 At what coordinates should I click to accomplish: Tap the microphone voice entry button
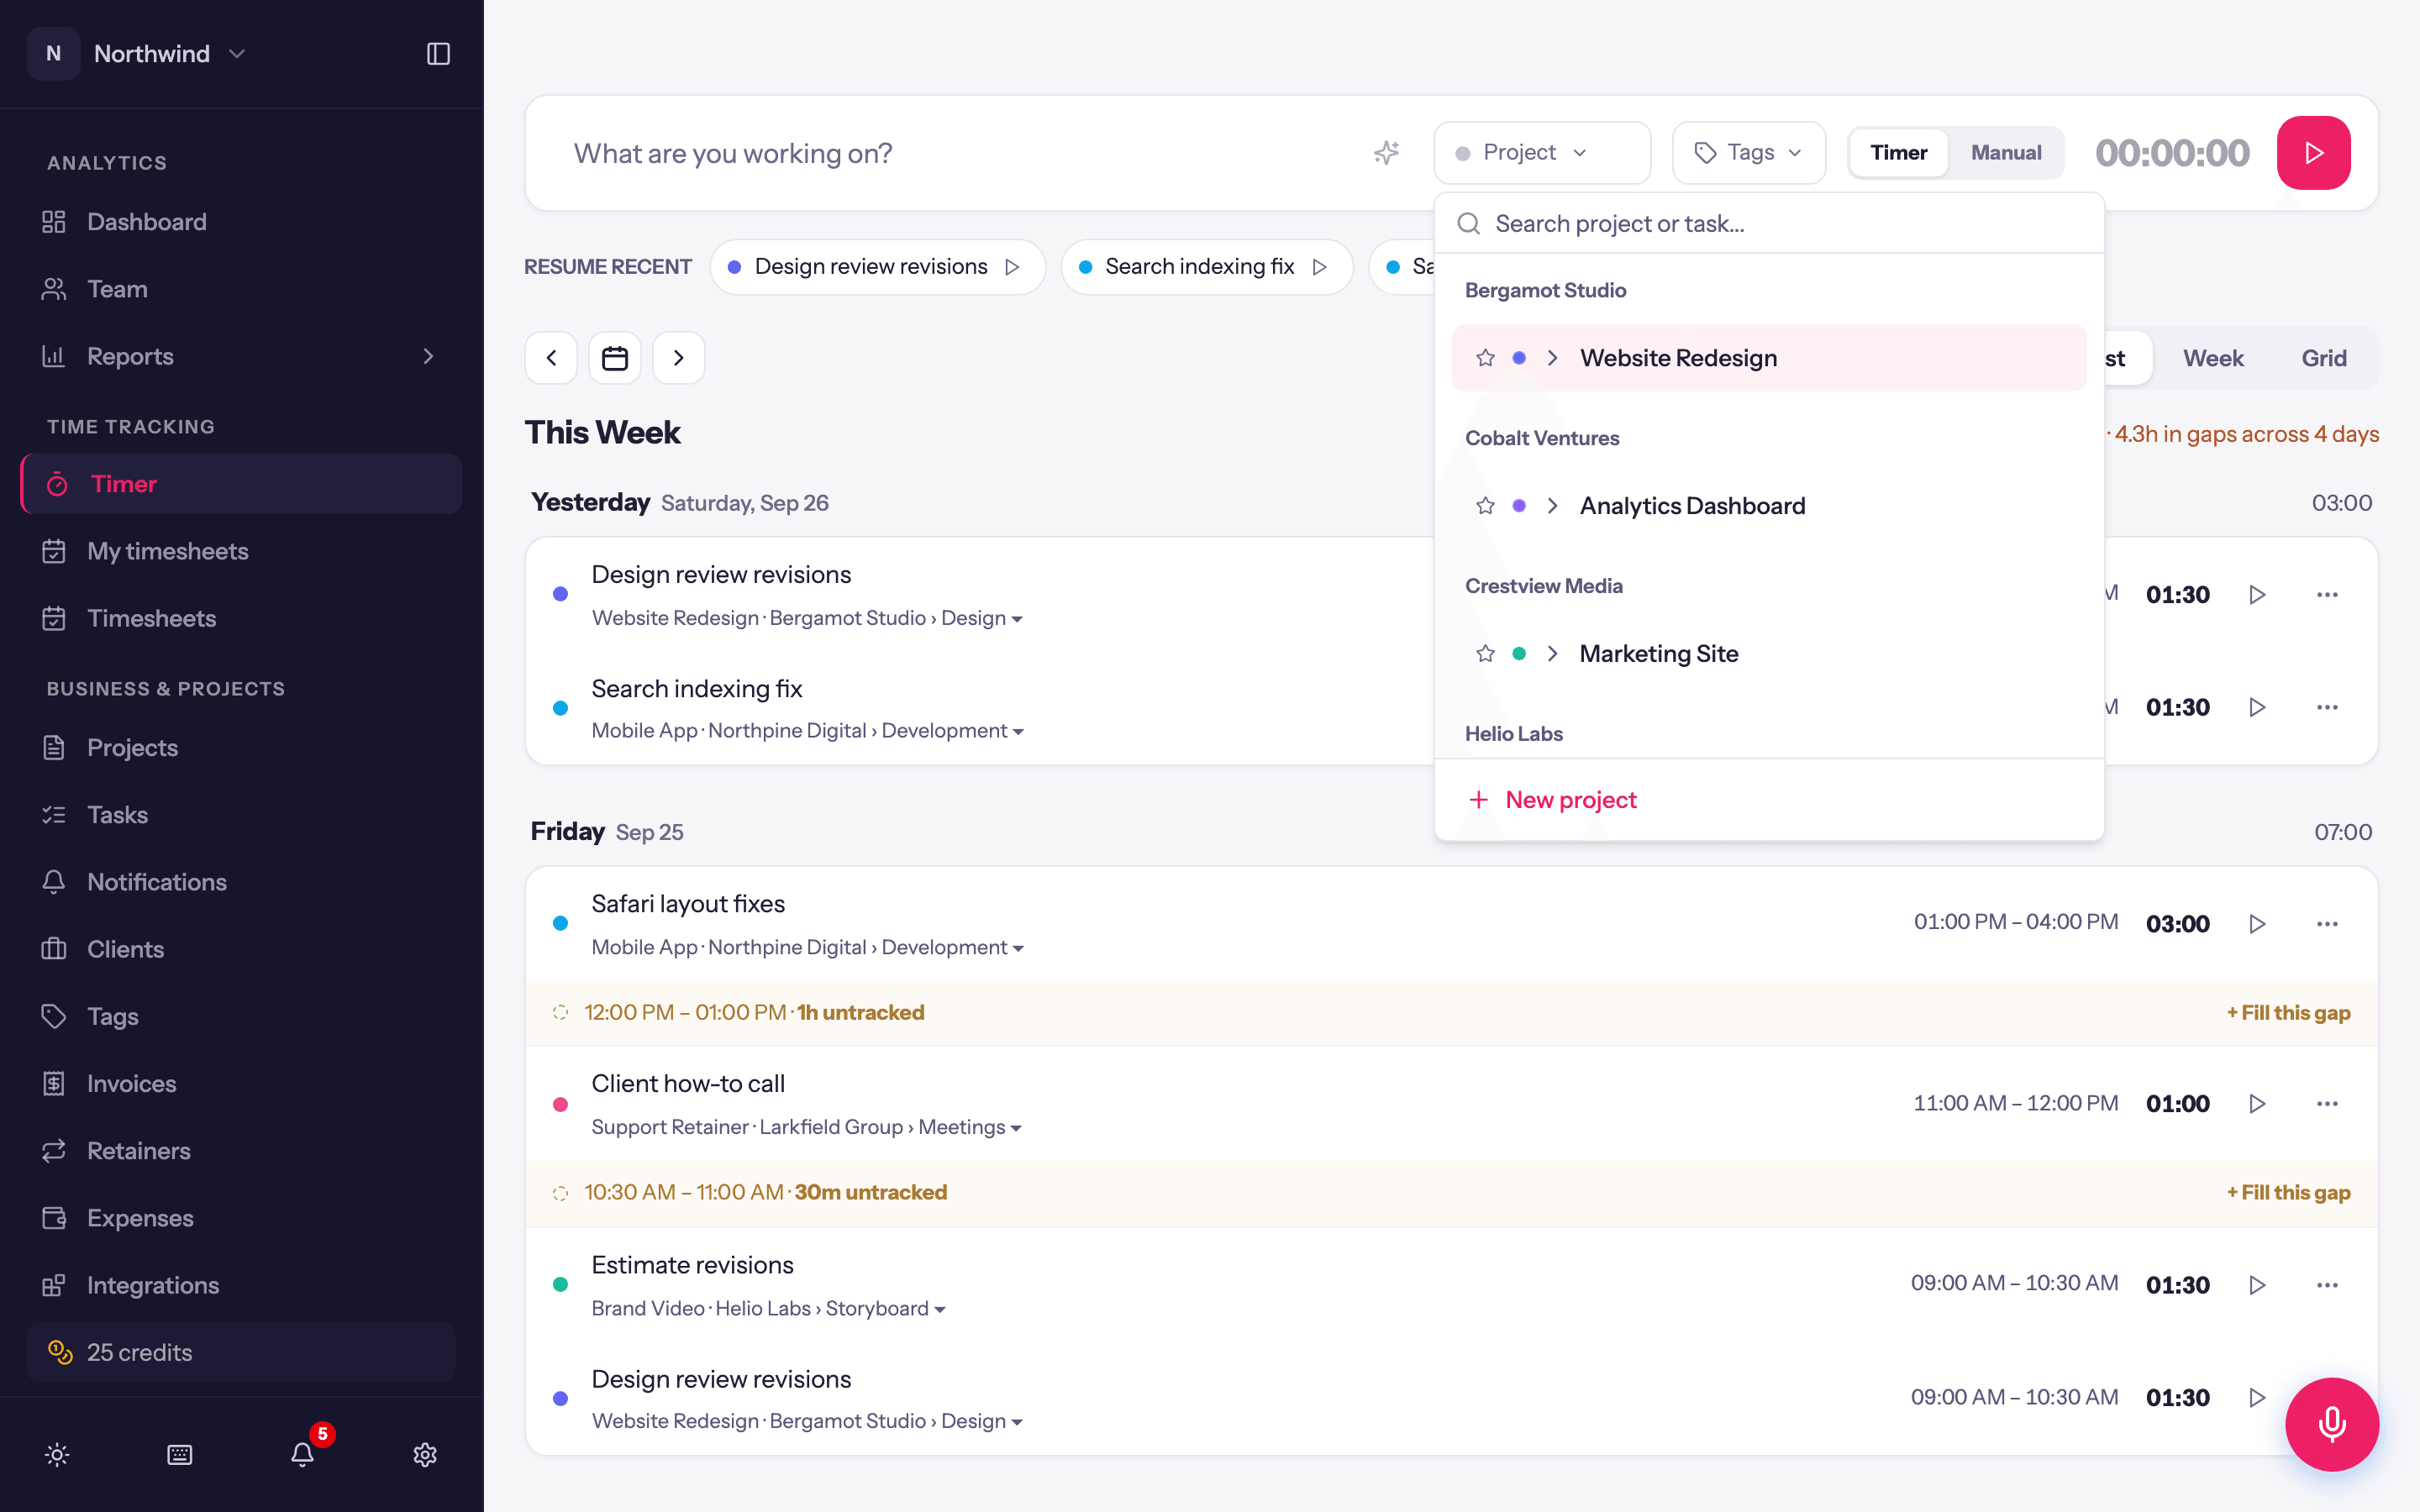2331,1424
